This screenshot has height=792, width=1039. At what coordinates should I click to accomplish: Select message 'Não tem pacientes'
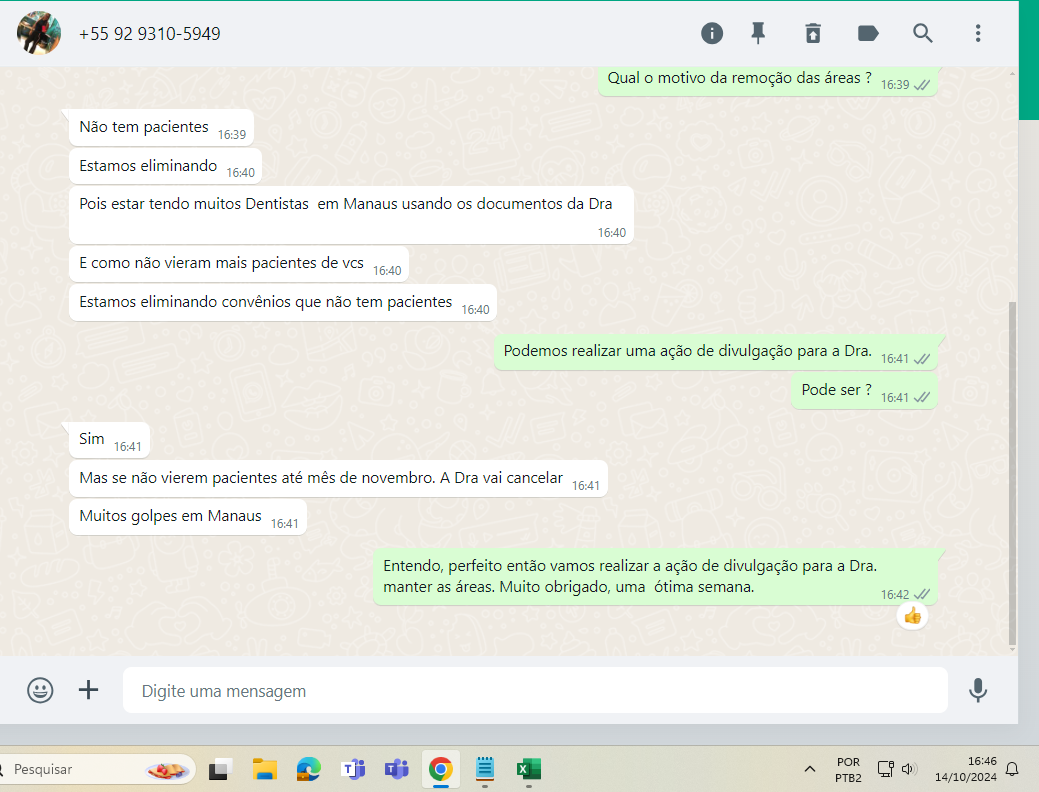pyautogui.click(x=161, y=127)
